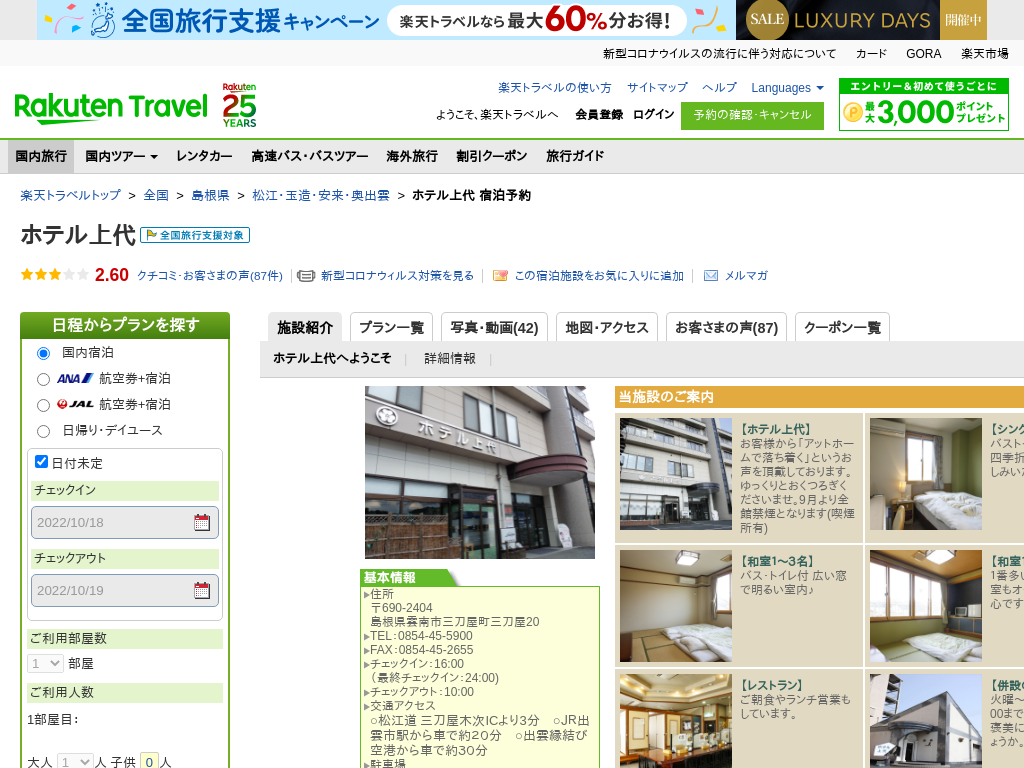Open the 部屋 room count dropdown

pyautogui.click(x=45, y=664)
